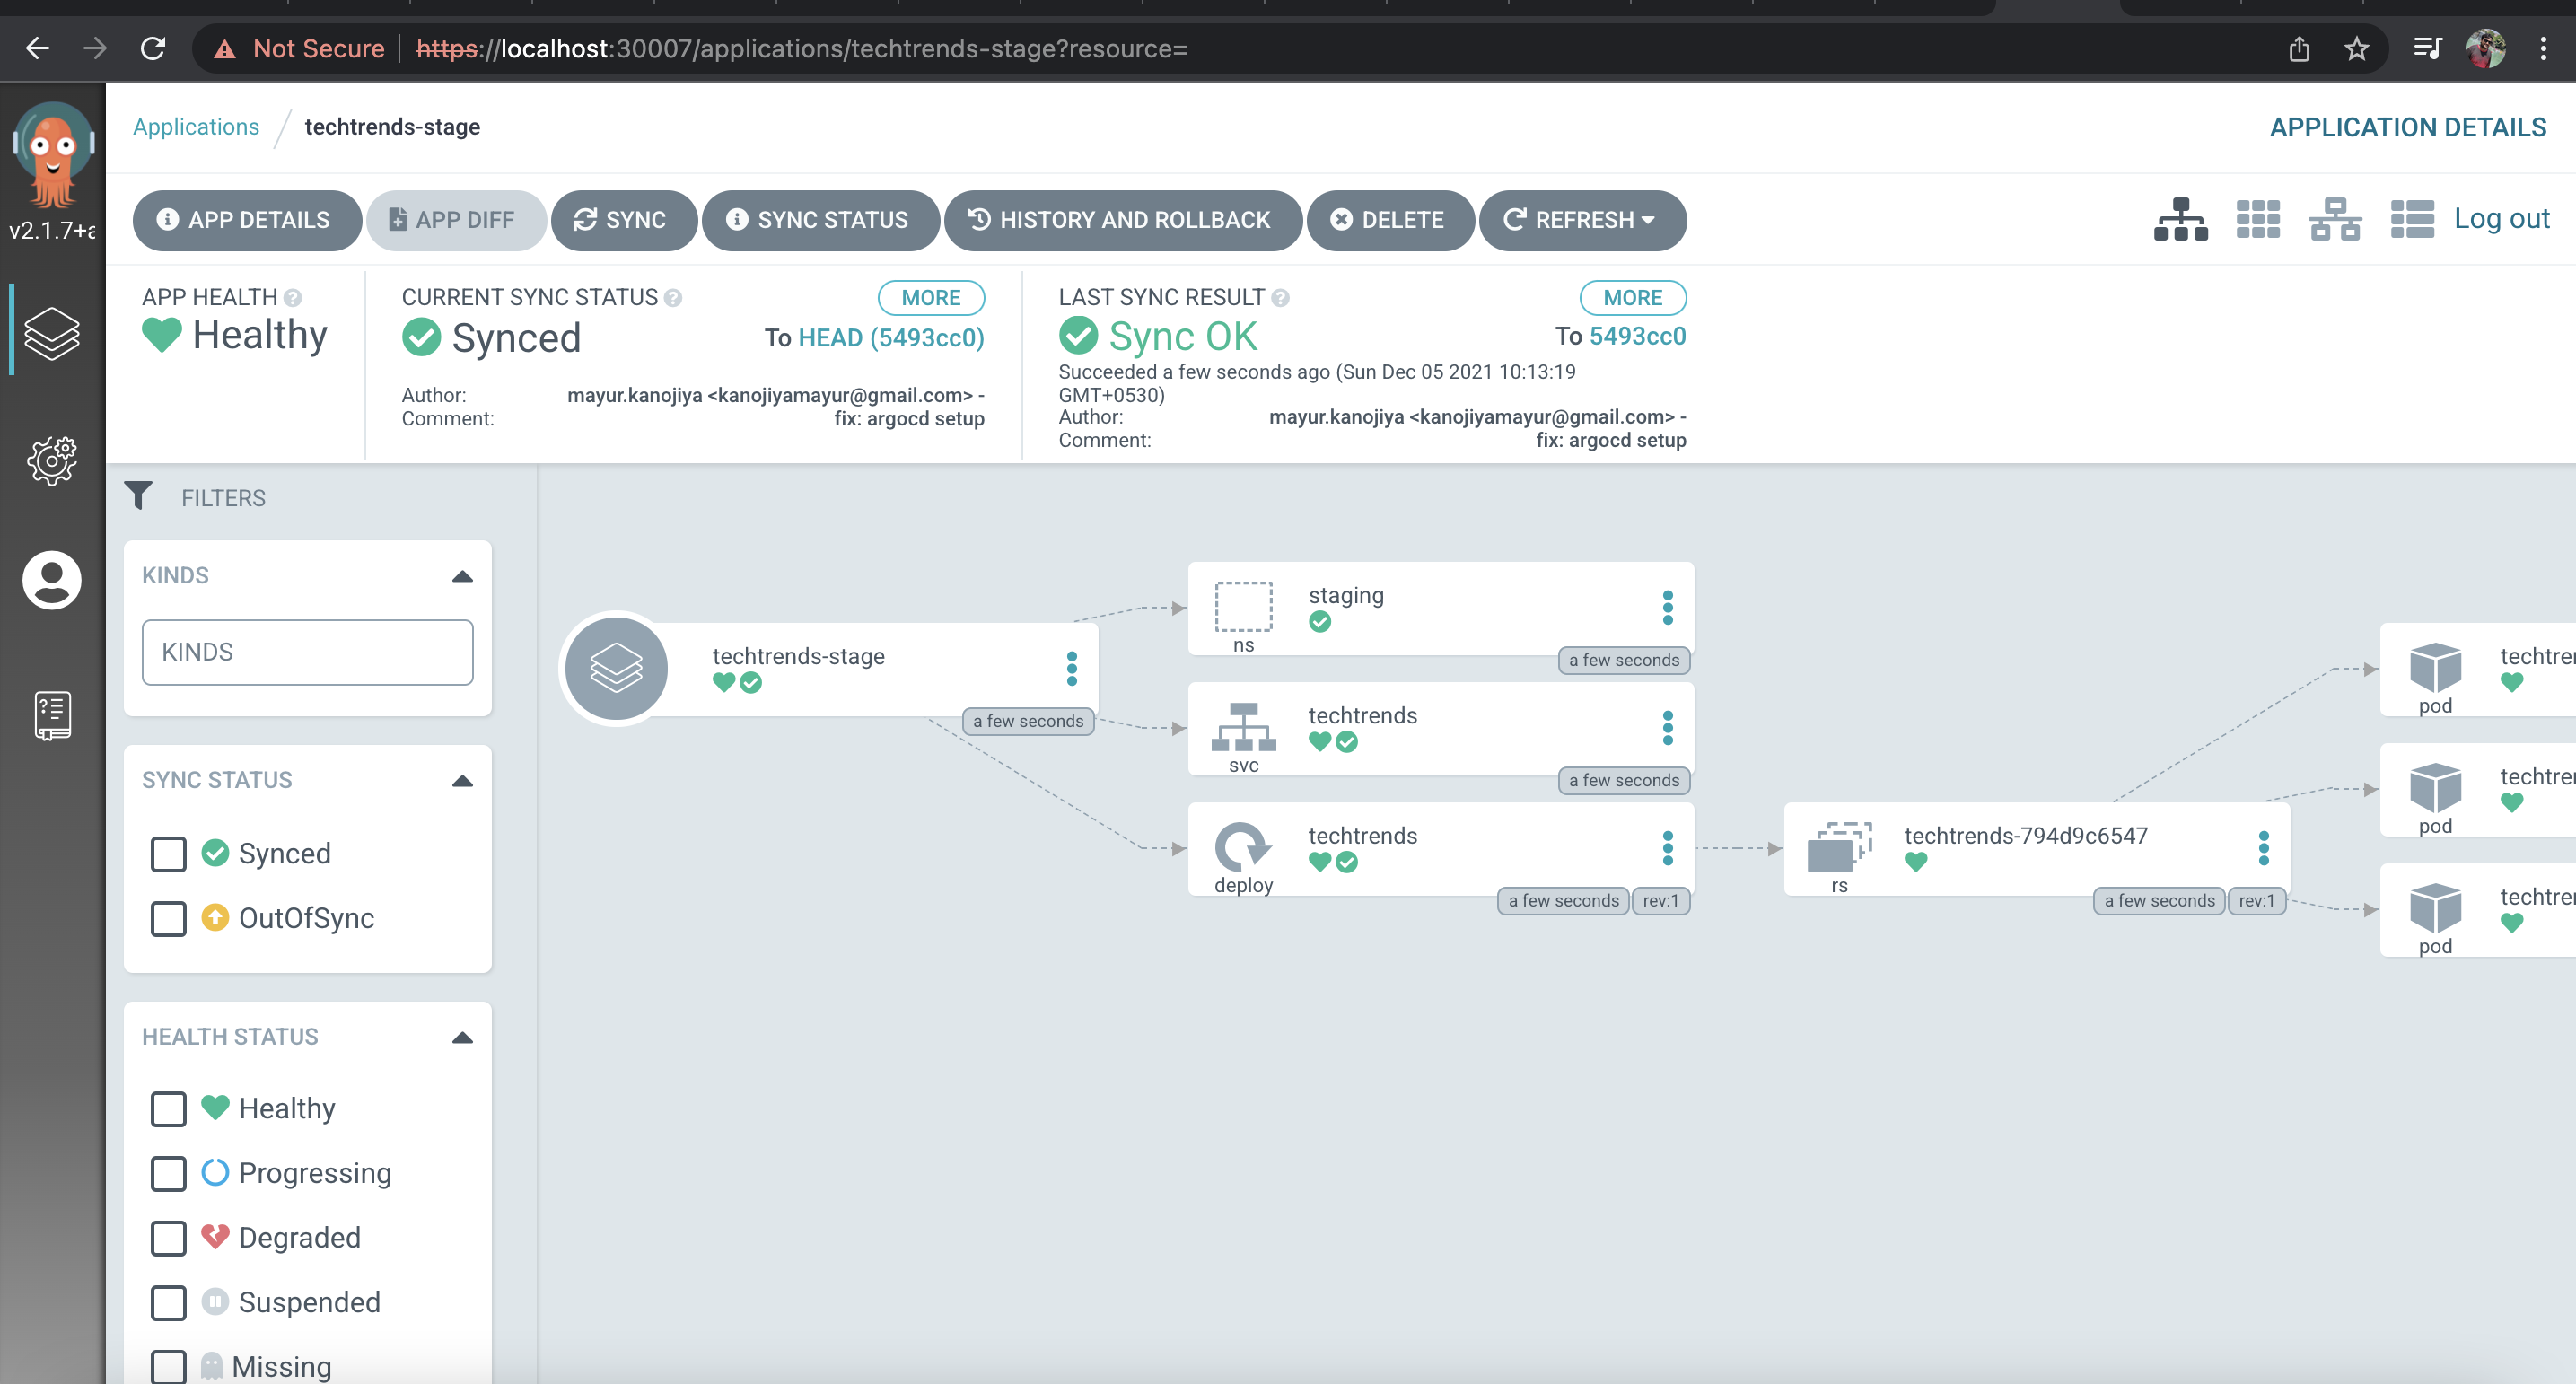
Task: Click the Applications breadcrumb link
Action: tap(196, 127)
